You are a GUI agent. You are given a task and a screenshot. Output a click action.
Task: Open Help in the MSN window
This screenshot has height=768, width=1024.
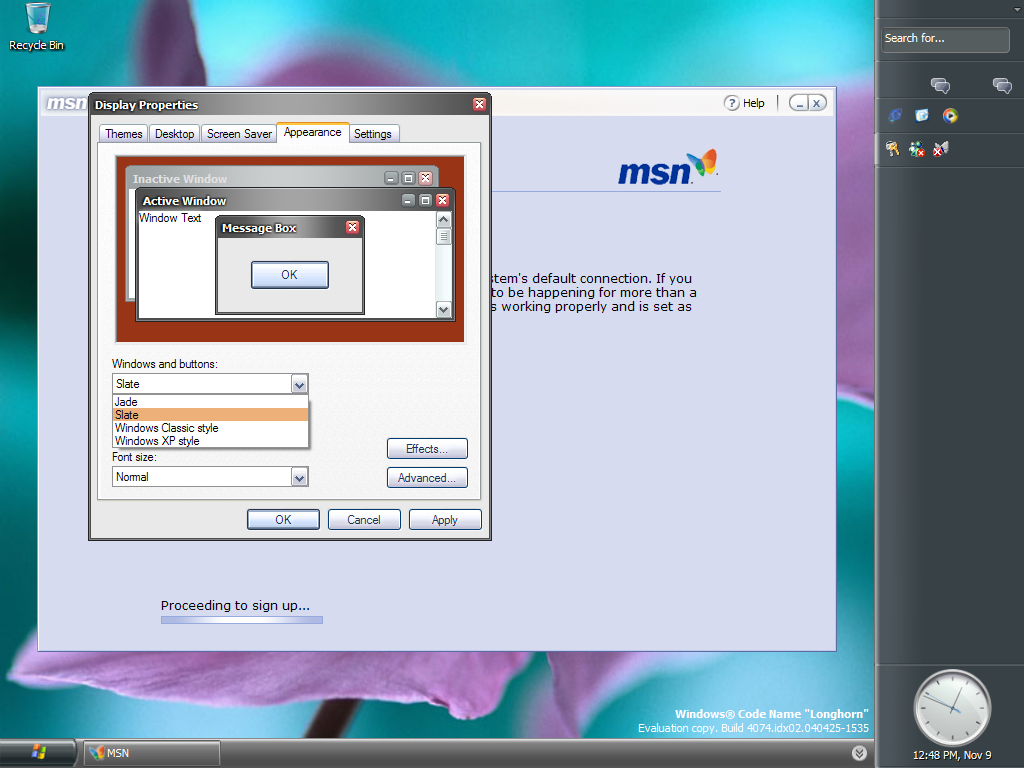coord(744,103)
